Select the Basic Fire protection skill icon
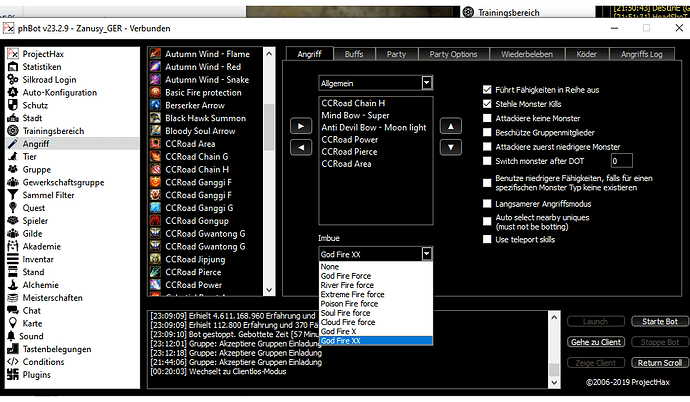The width and height of the screenshot is (690, 402). (x=155, y=92)
